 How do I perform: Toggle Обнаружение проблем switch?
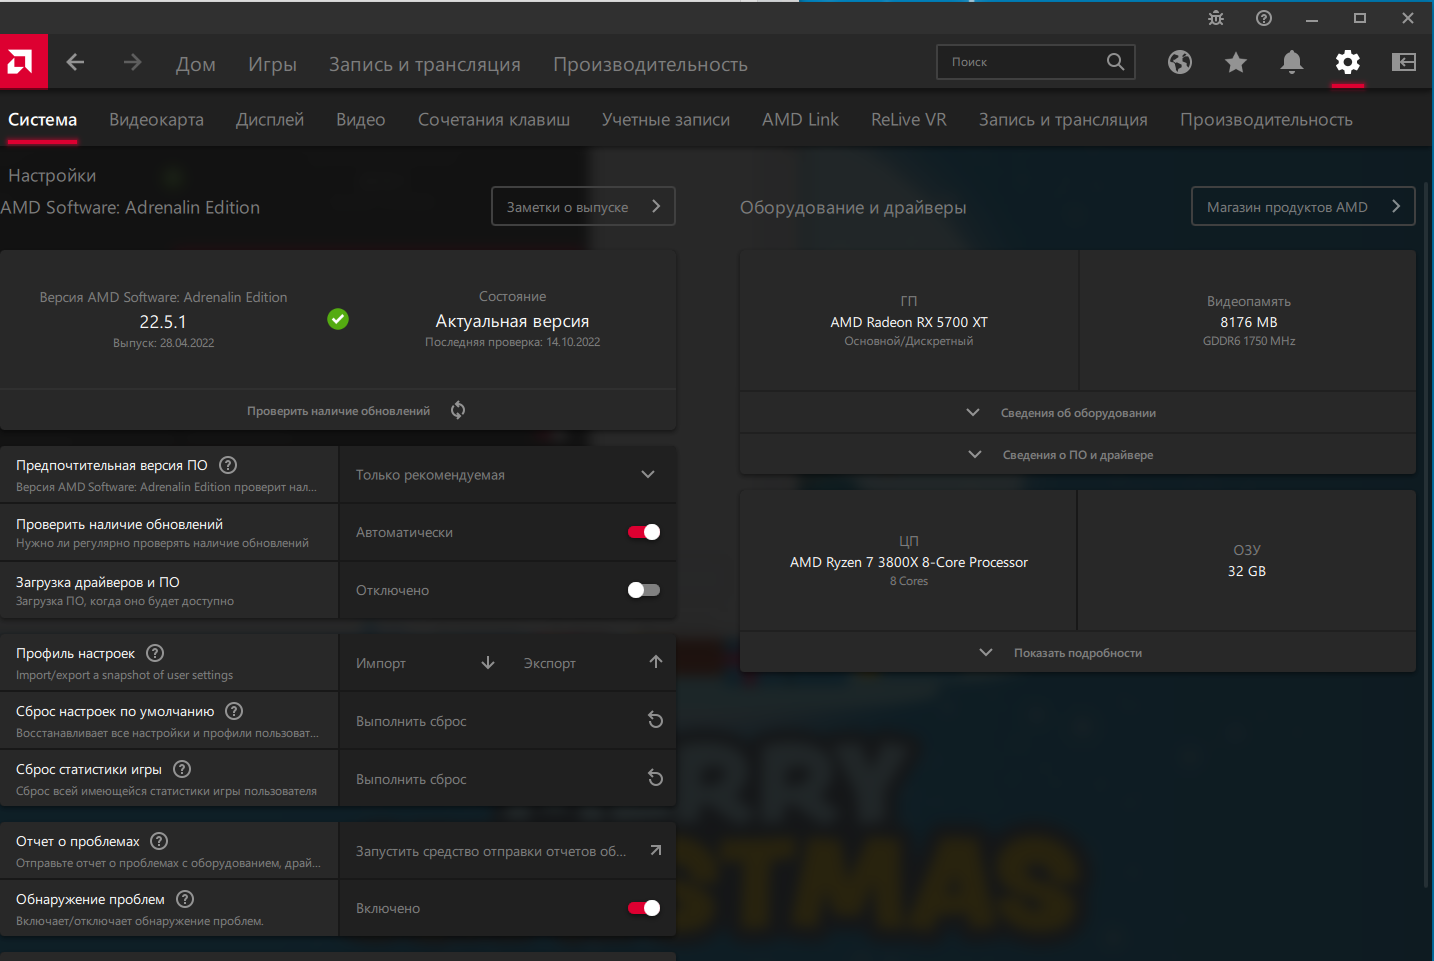point(644,908)
